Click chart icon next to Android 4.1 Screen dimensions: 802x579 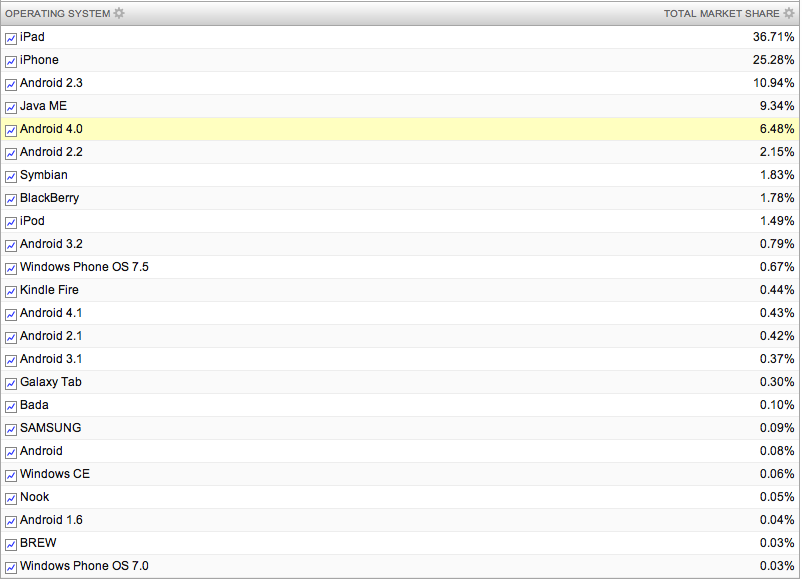click(11, 315)
